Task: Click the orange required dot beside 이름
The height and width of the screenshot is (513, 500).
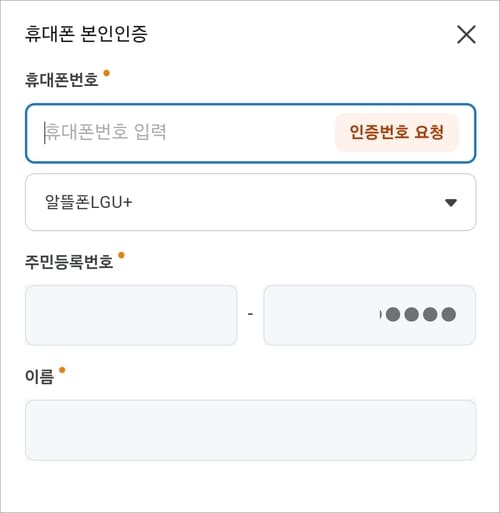Action: (x=62, y=370)
